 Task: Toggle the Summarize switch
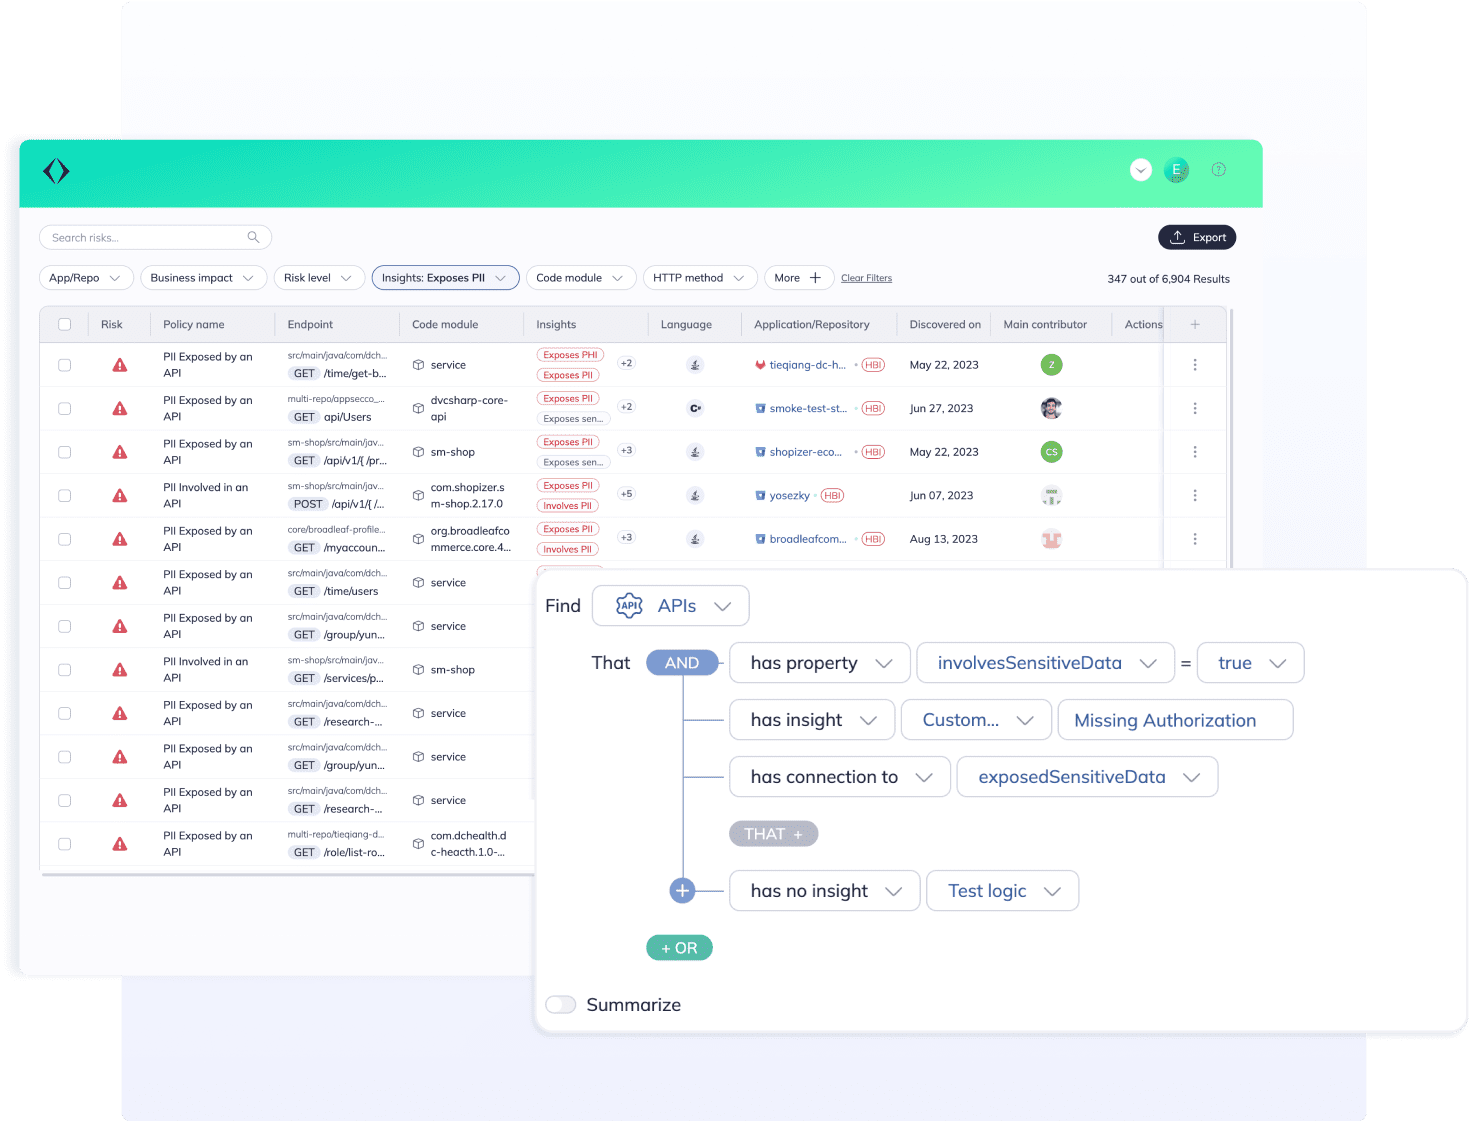561,1005
